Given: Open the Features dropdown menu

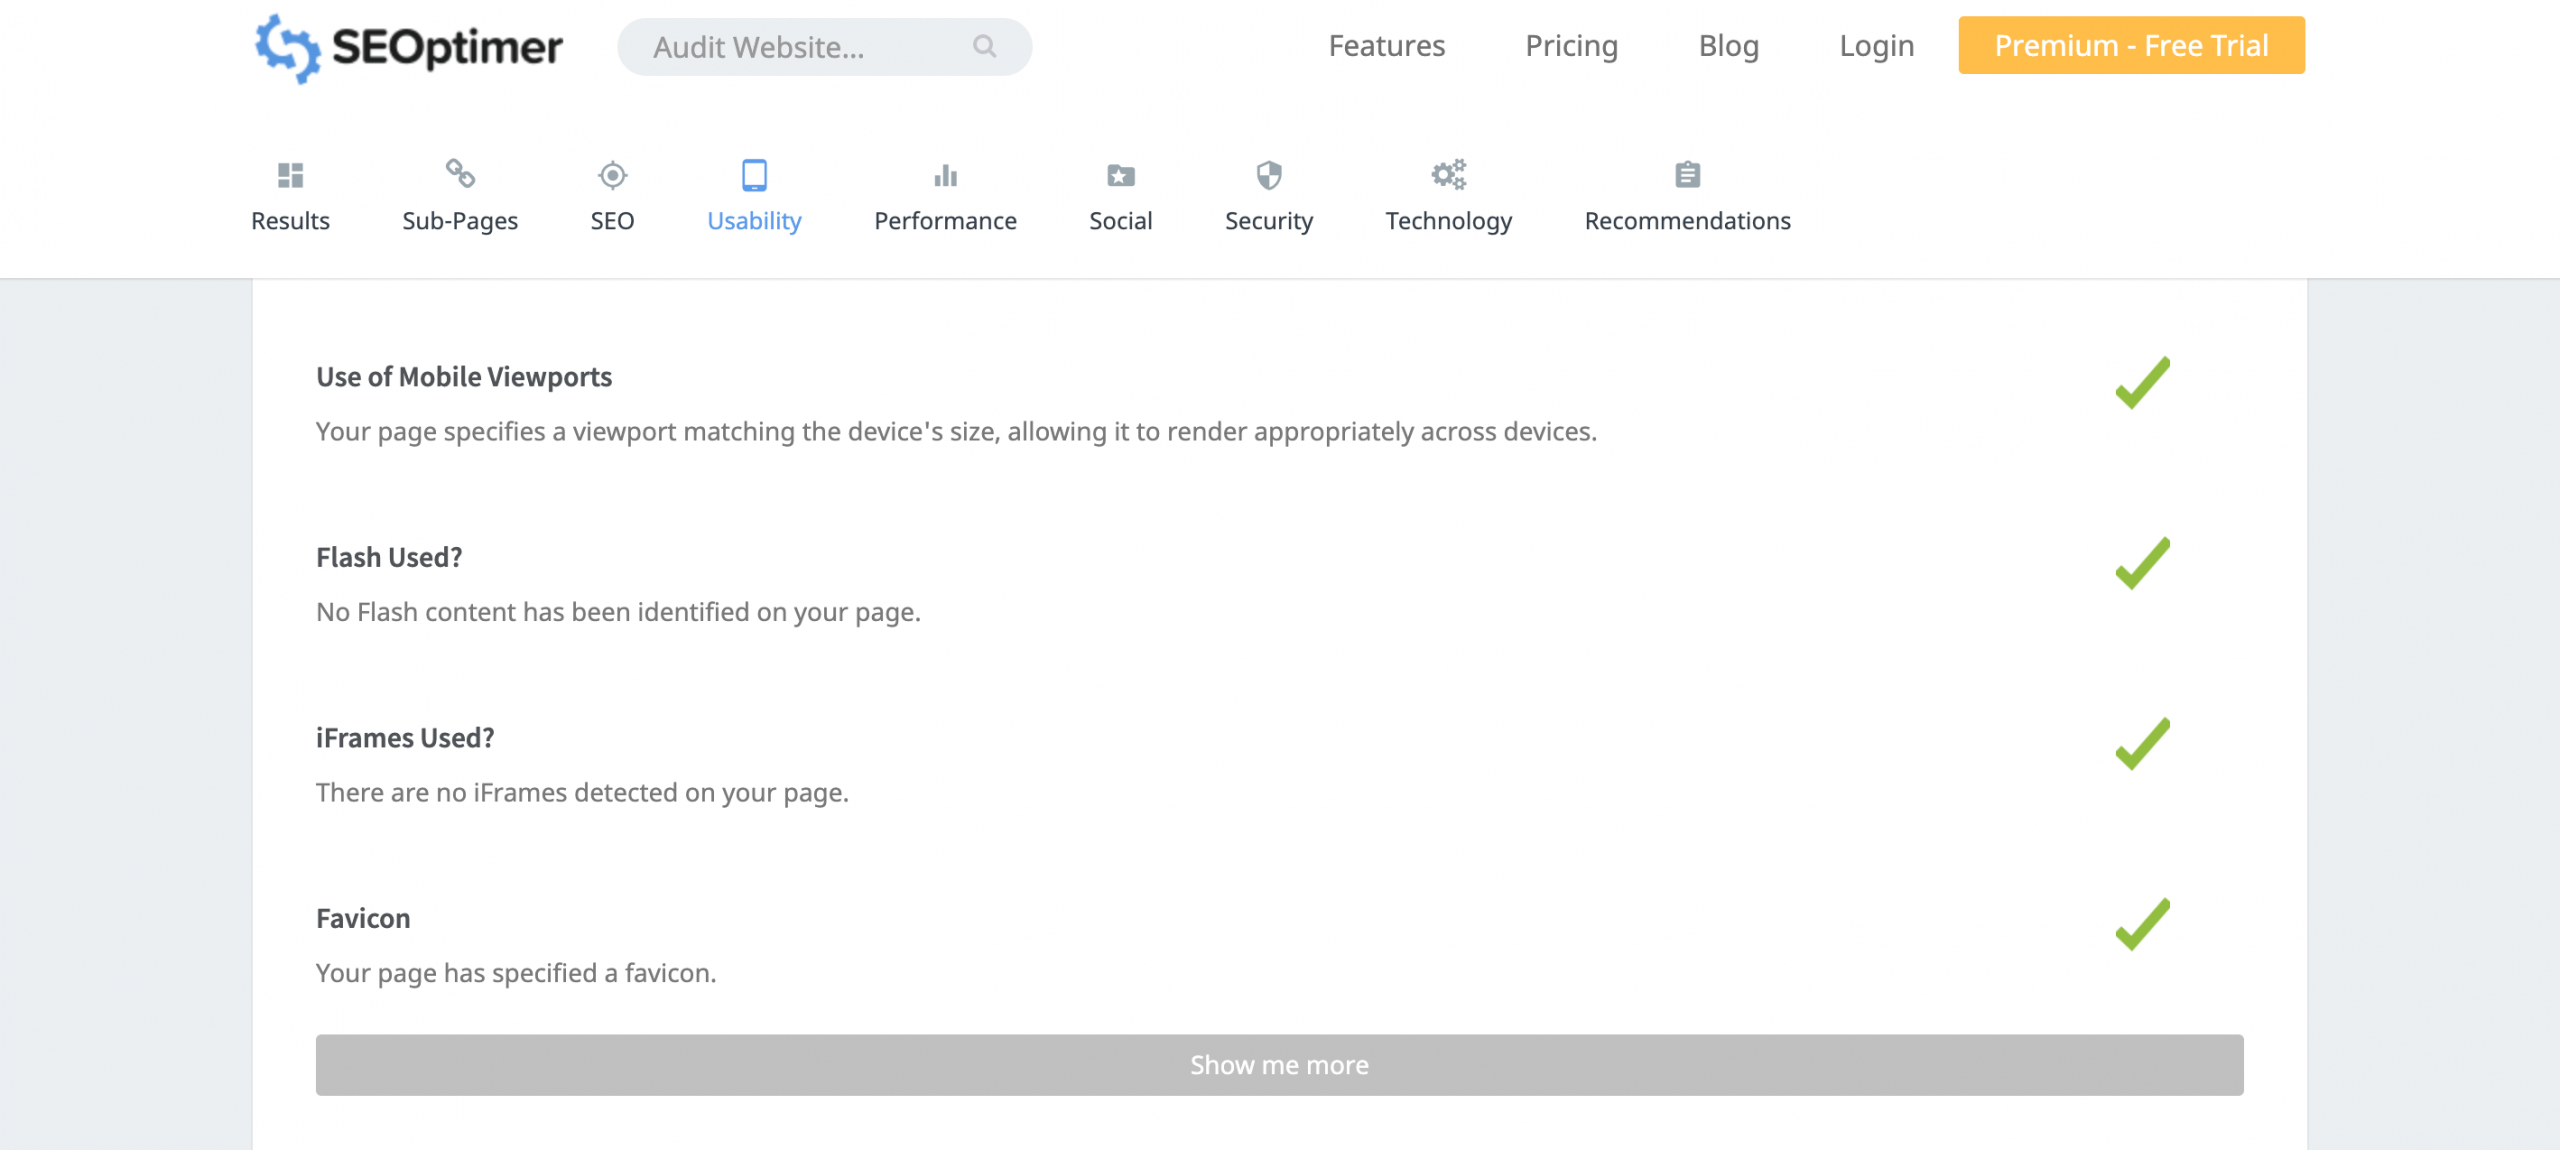Looking at the screenshot, I should pyautogui.click(x=1388, y=44).
